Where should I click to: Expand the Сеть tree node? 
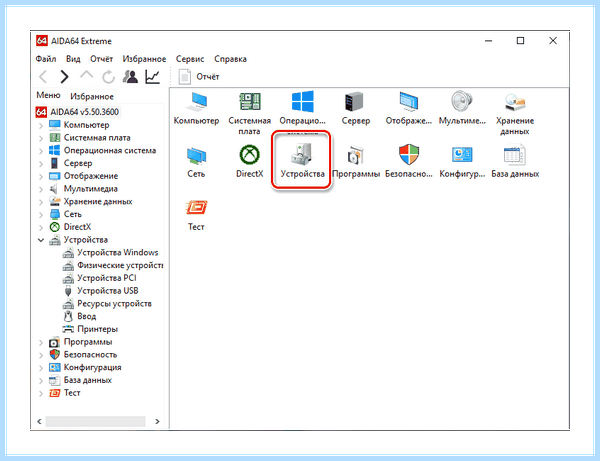(41, 214)
